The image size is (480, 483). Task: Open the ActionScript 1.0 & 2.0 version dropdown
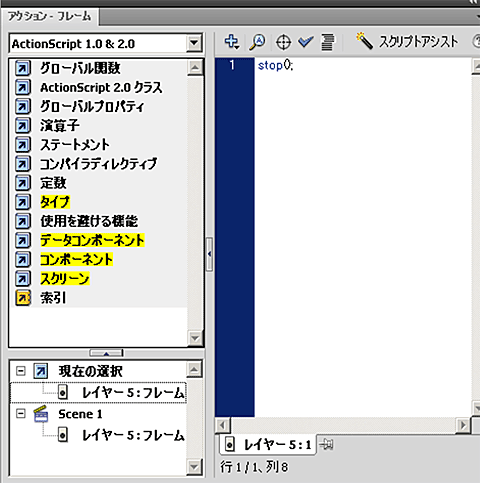tap(194, 43)
